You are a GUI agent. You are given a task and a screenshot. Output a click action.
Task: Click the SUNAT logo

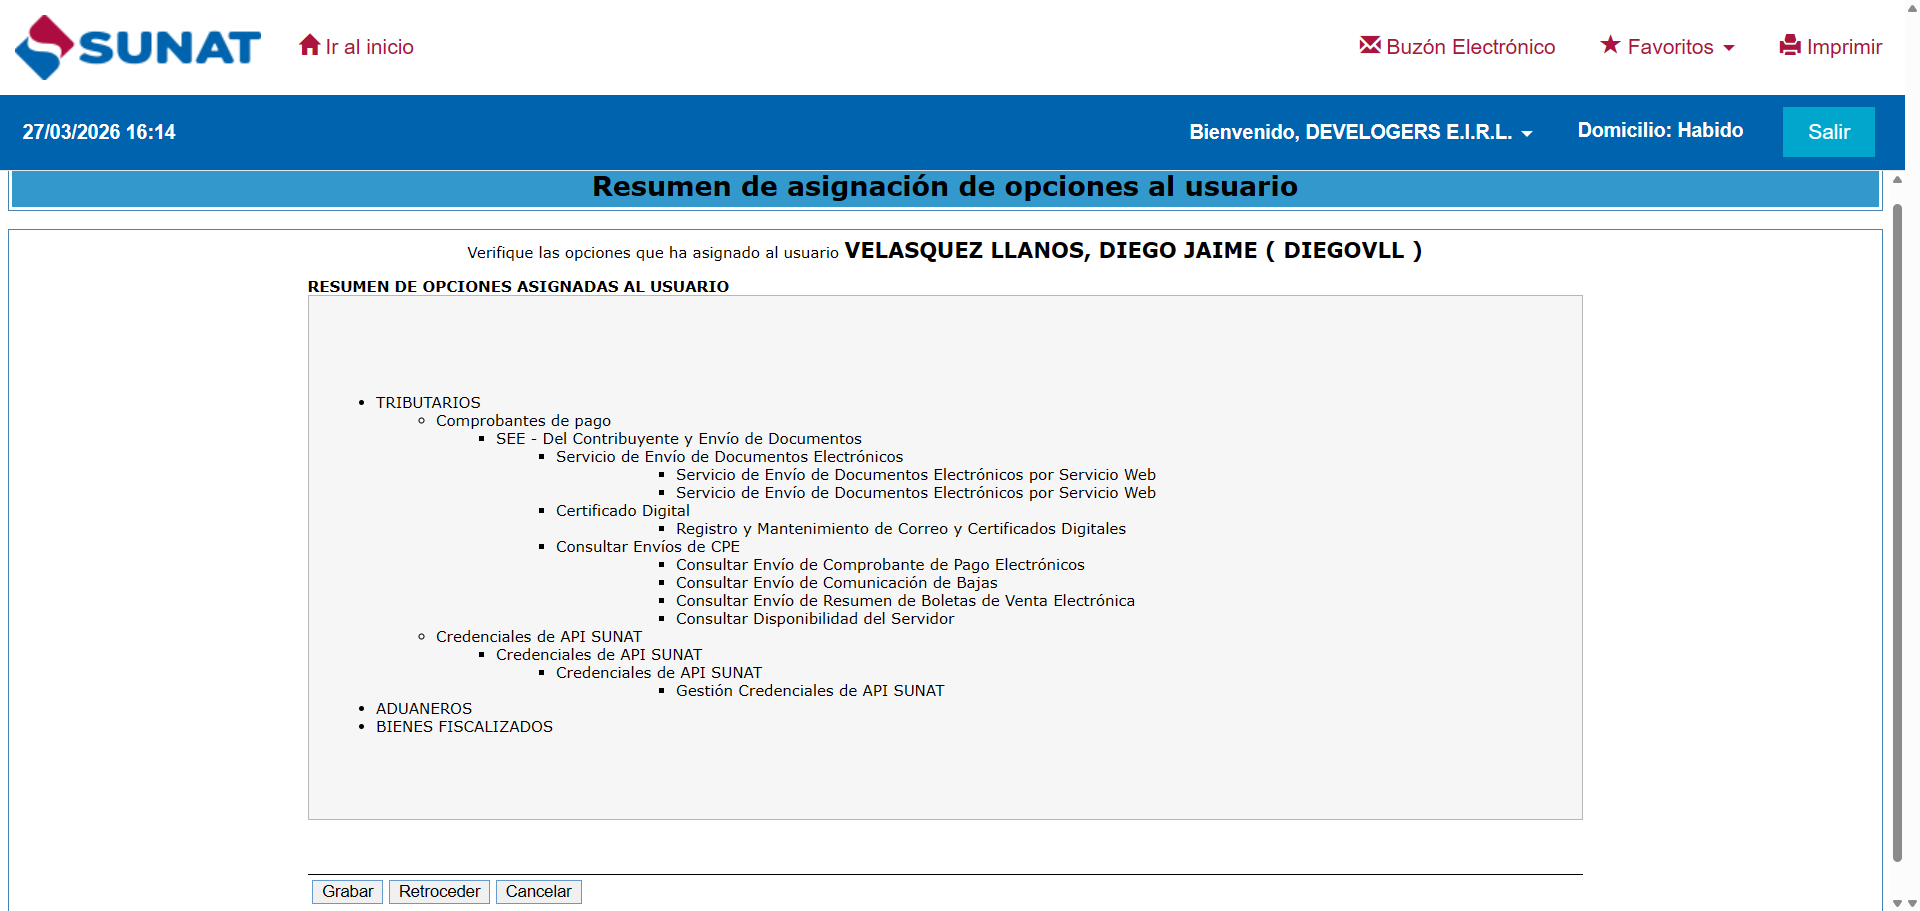[138, 47]
